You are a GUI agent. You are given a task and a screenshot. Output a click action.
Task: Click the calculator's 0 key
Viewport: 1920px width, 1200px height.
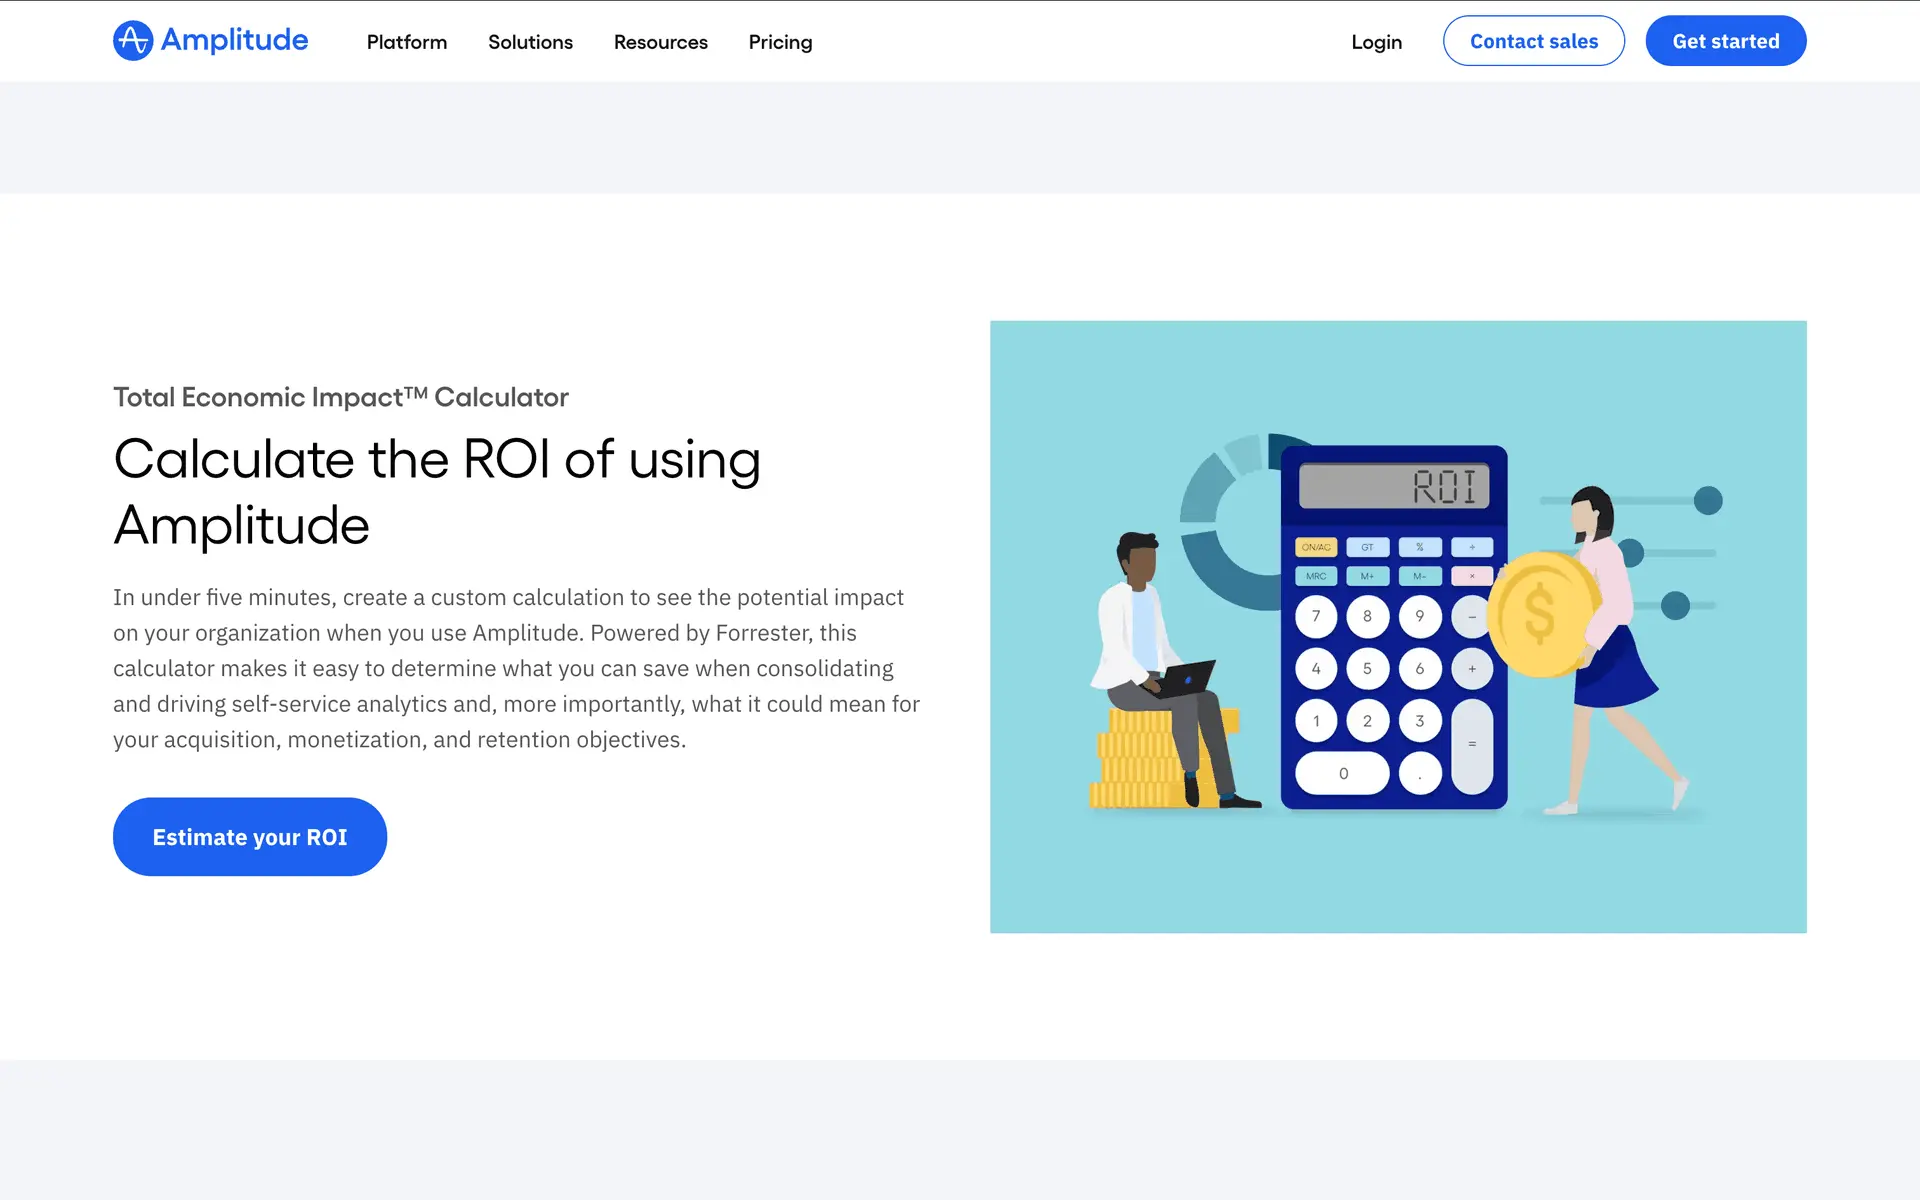tap(1342, 773)
